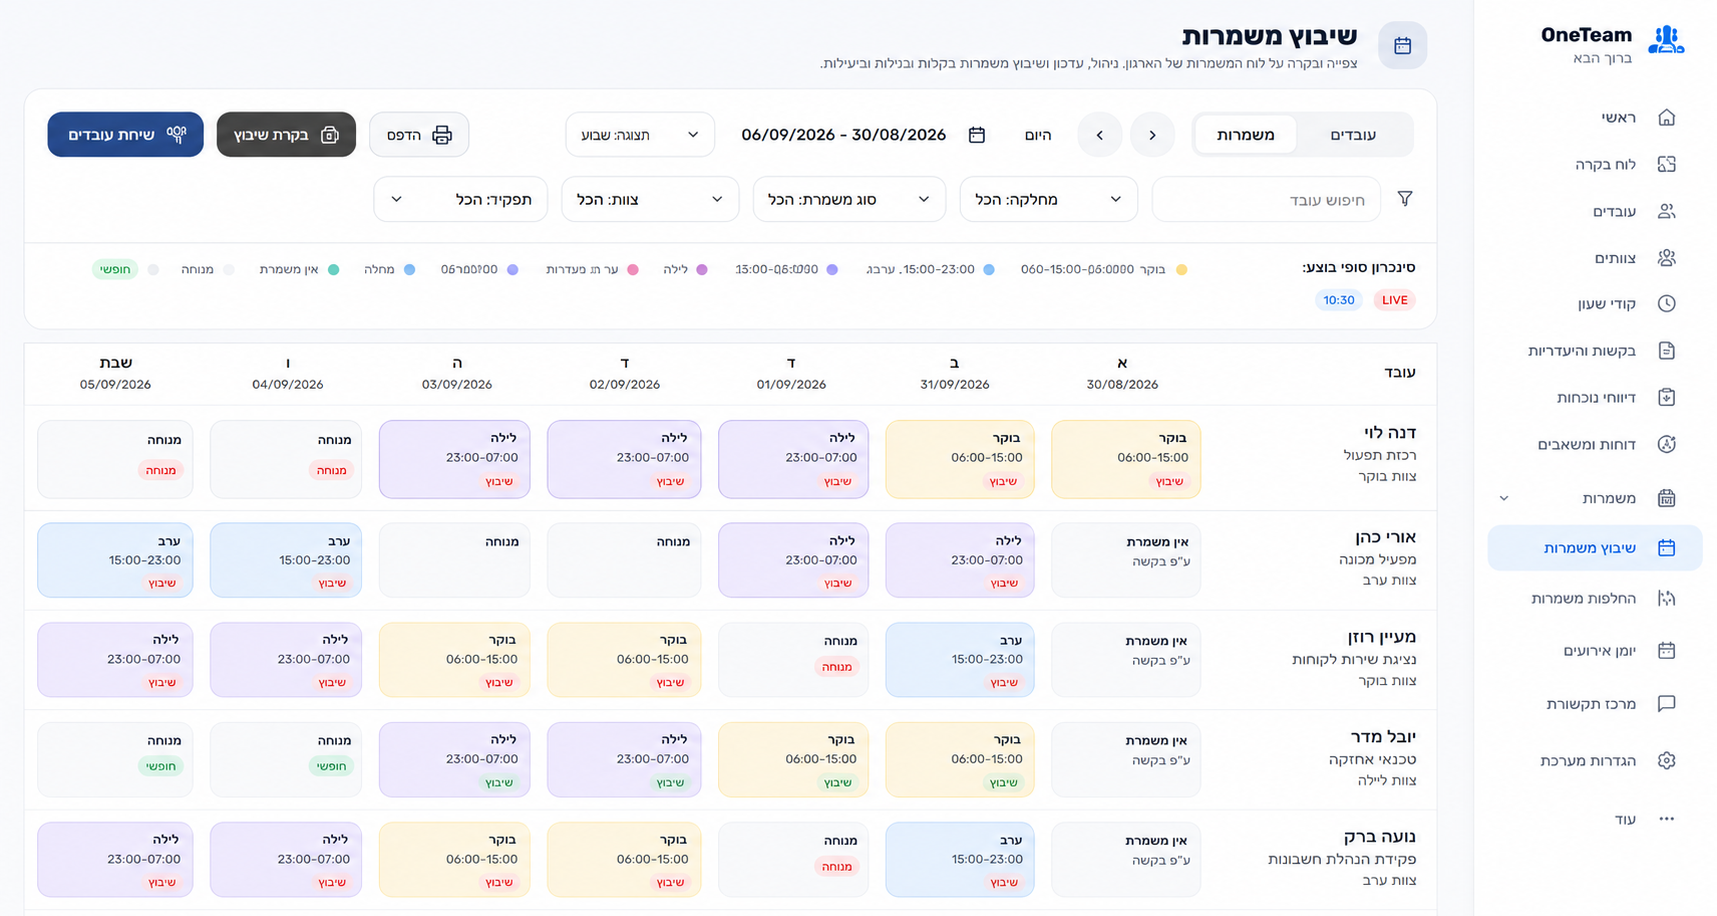Screen dimensions: 1717x916
Task: Click yellow בוקר legend dot
Action: (1181, 270)
